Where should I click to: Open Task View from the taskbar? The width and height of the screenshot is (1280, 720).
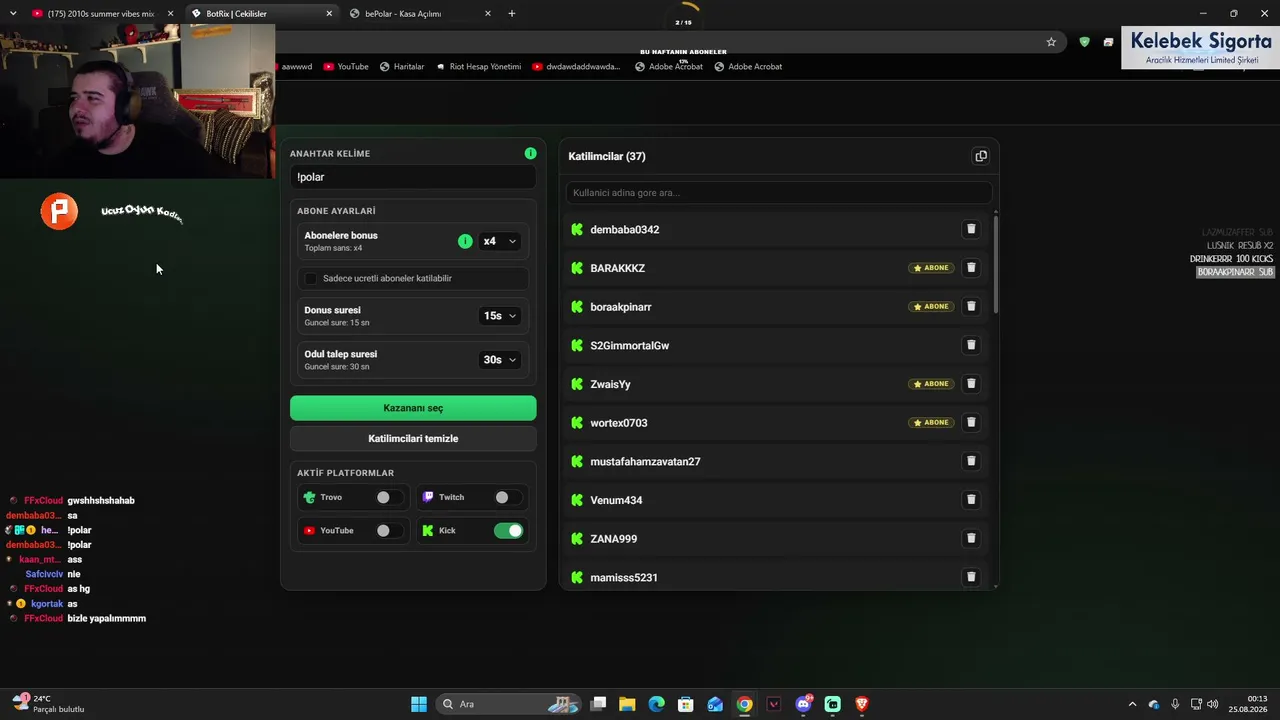point(598,704)
